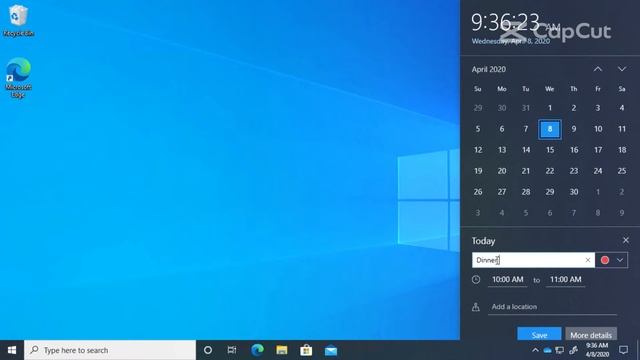Open File Explorer from the taskbar

282,350
